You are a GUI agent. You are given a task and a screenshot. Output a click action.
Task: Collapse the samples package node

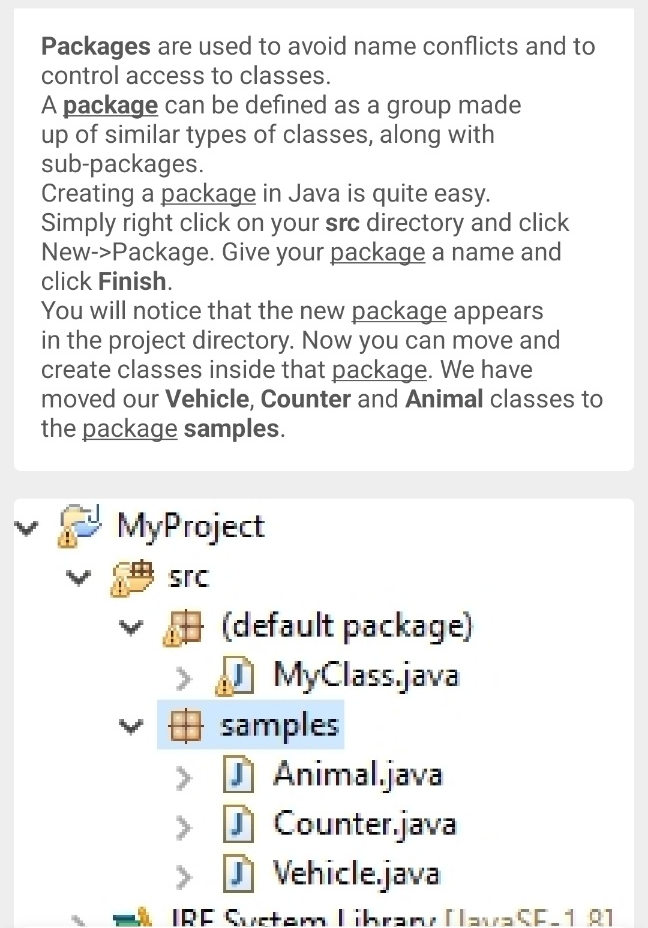[131, 726]
